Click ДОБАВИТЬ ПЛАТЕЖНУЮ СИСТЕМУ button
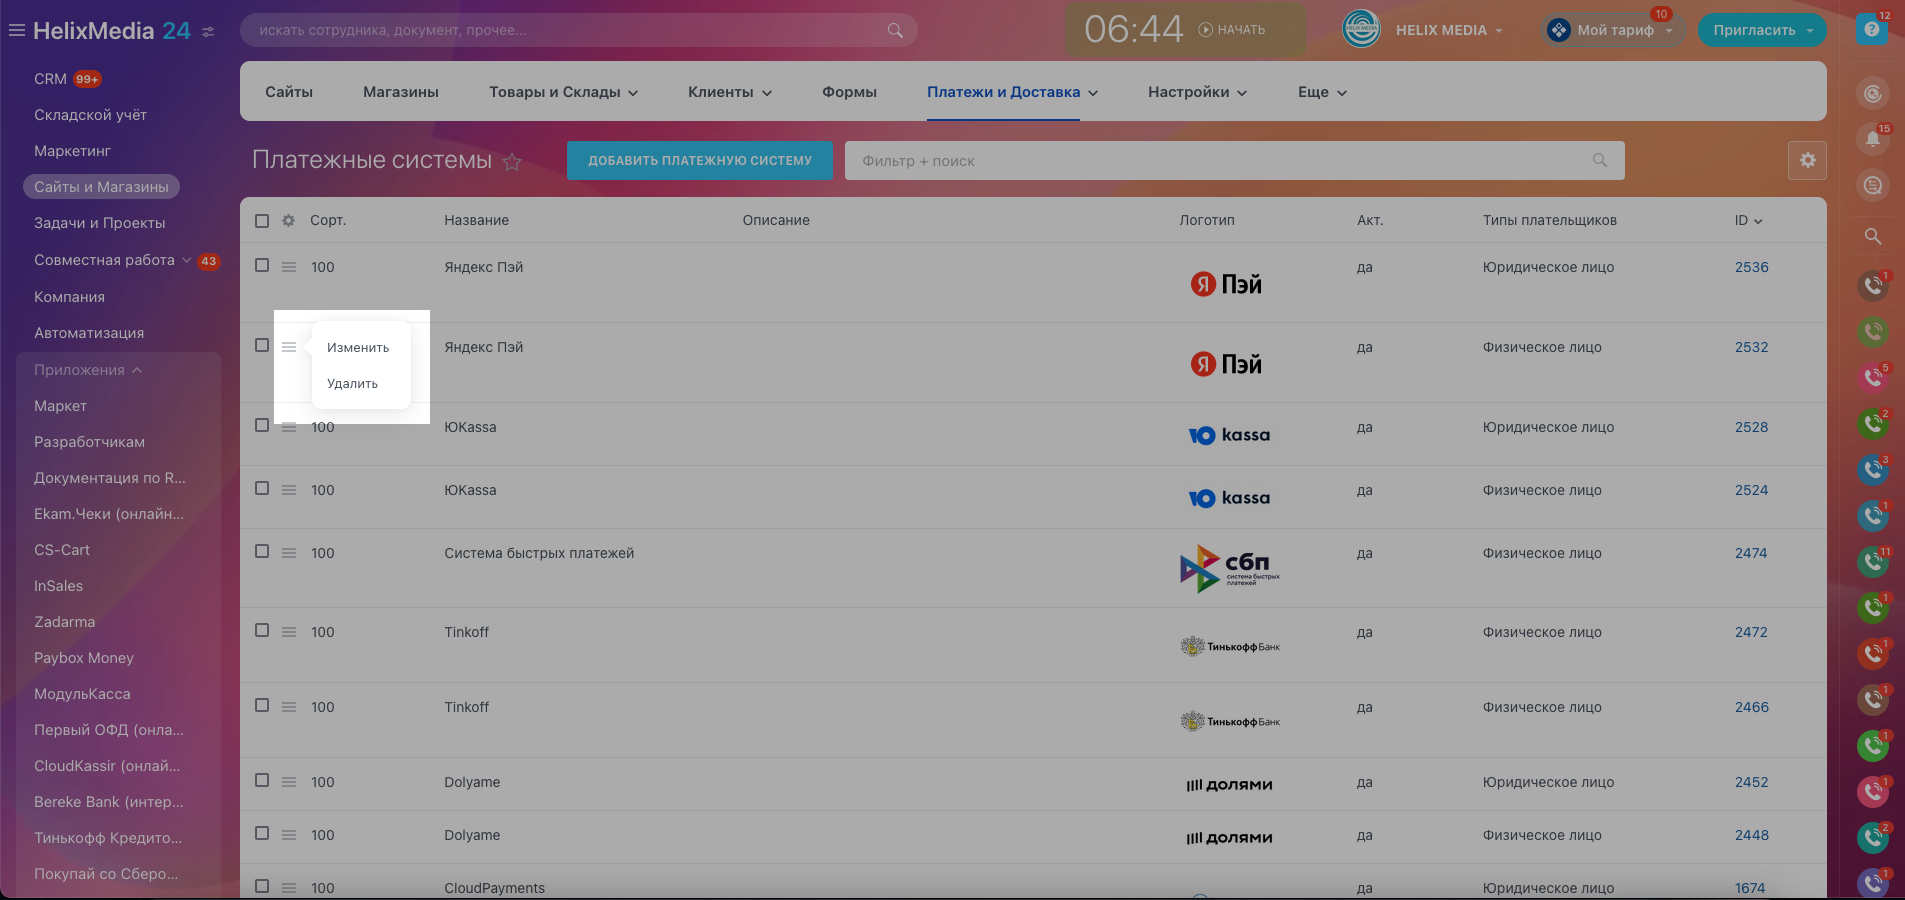The width and height of the screenshot is (1905, 900). [x=700, y=160]
